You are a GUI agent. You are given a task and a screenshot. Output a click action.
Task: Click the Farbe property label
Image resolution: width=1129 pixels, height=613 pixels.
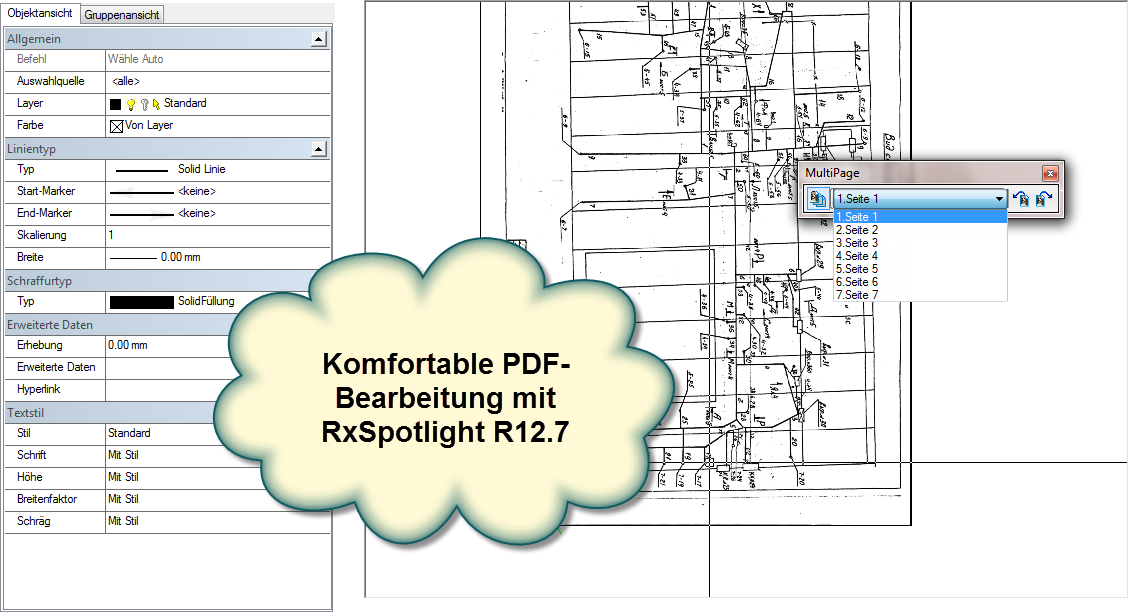click(x=30, y=125)
